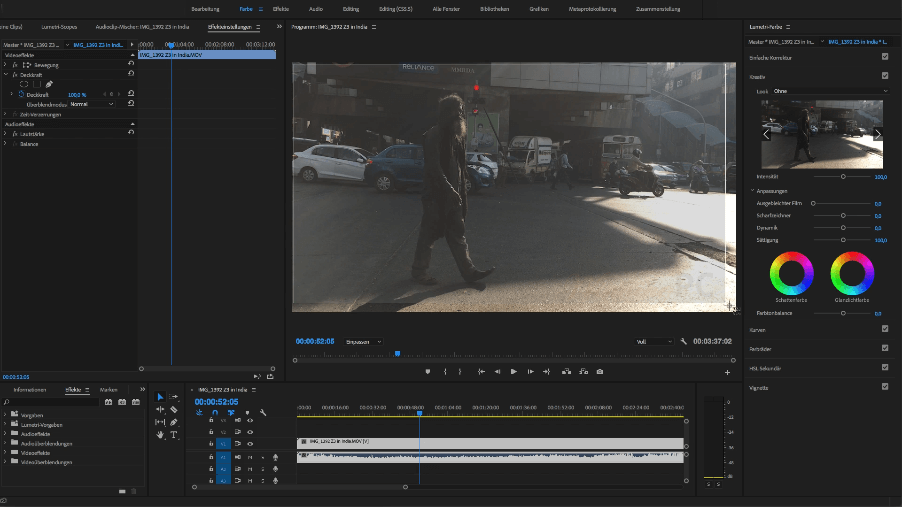Open the Überblendmodus Normal dropdown

pyautogui.click(x=92, y=104)
